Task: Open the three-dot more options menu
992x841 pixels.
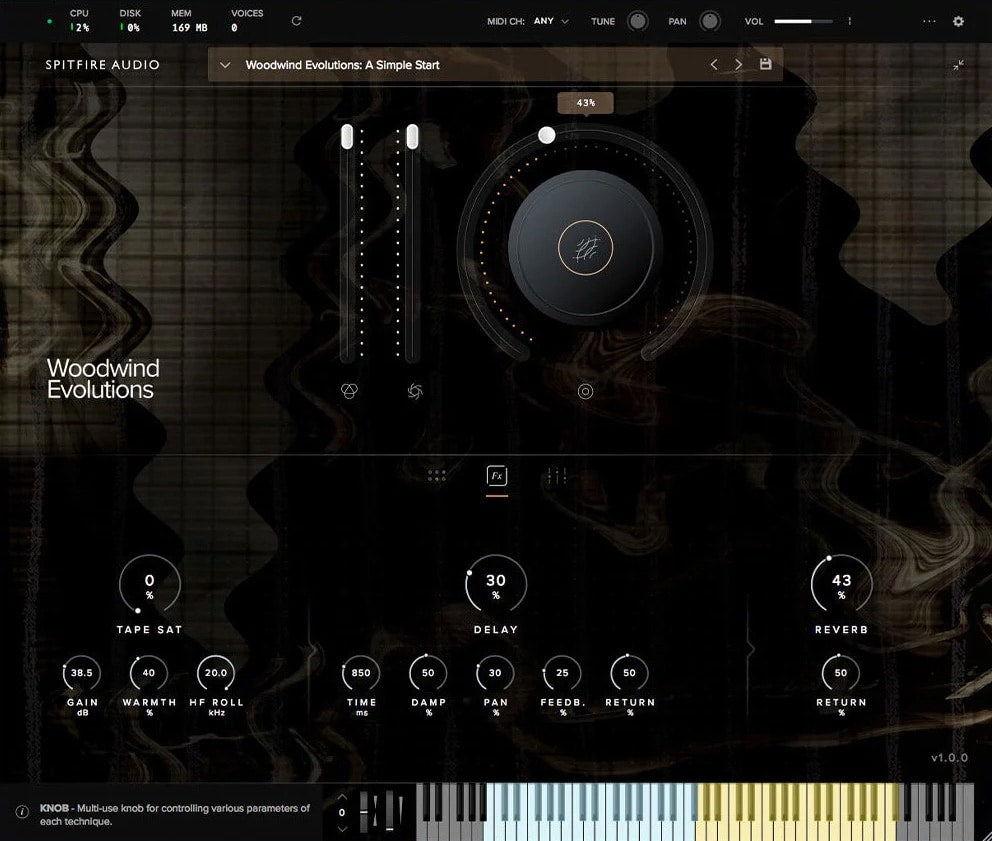Action: 929,21
